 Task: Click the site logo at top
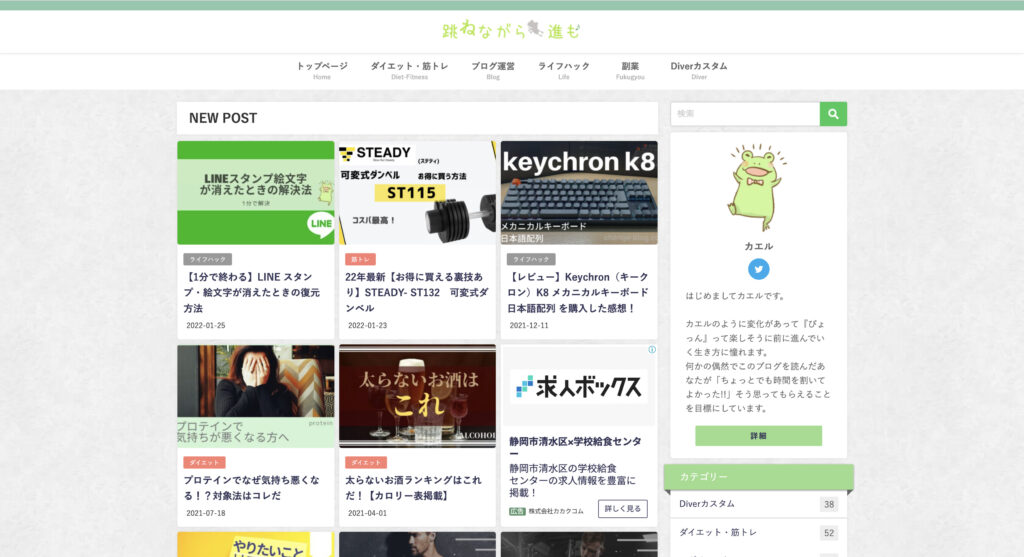pyautogui.click(x=511, y=31)
